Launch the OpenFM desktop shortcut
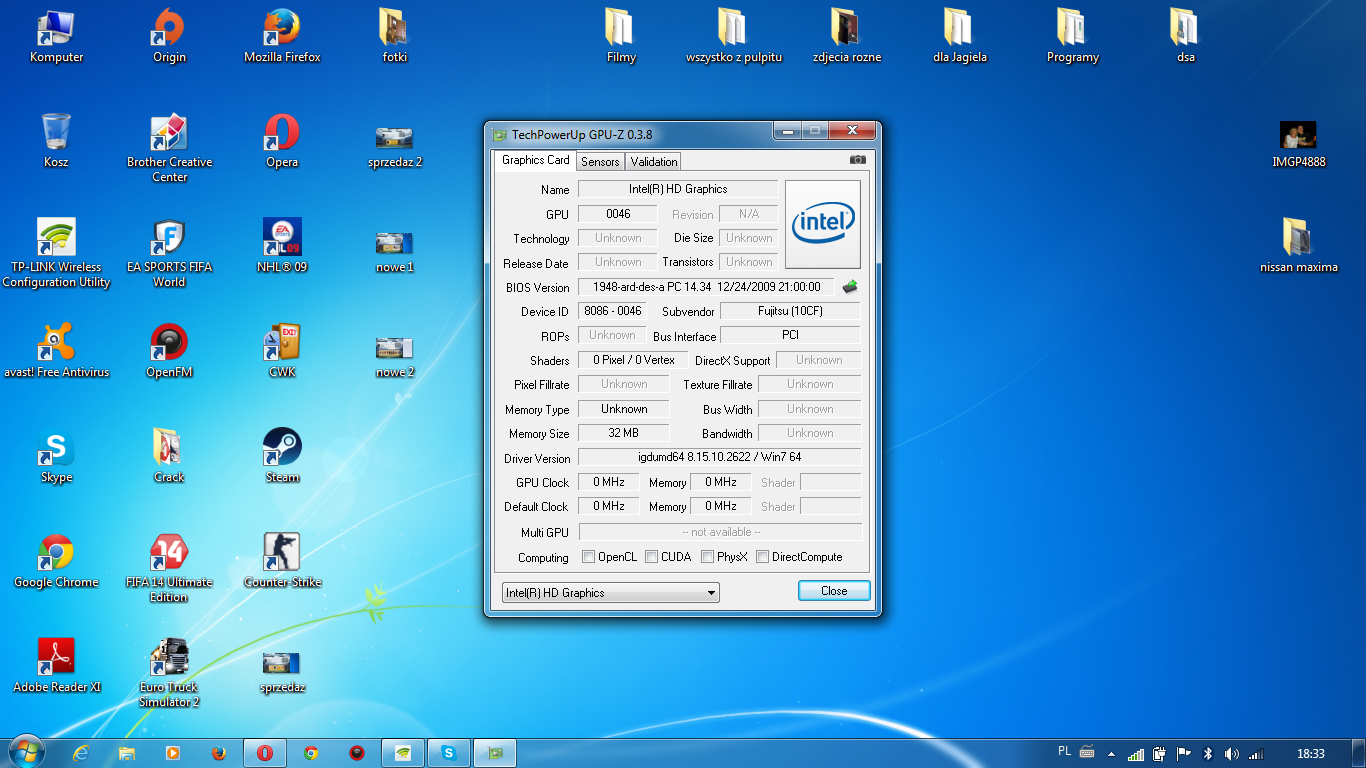 [169, 351]
